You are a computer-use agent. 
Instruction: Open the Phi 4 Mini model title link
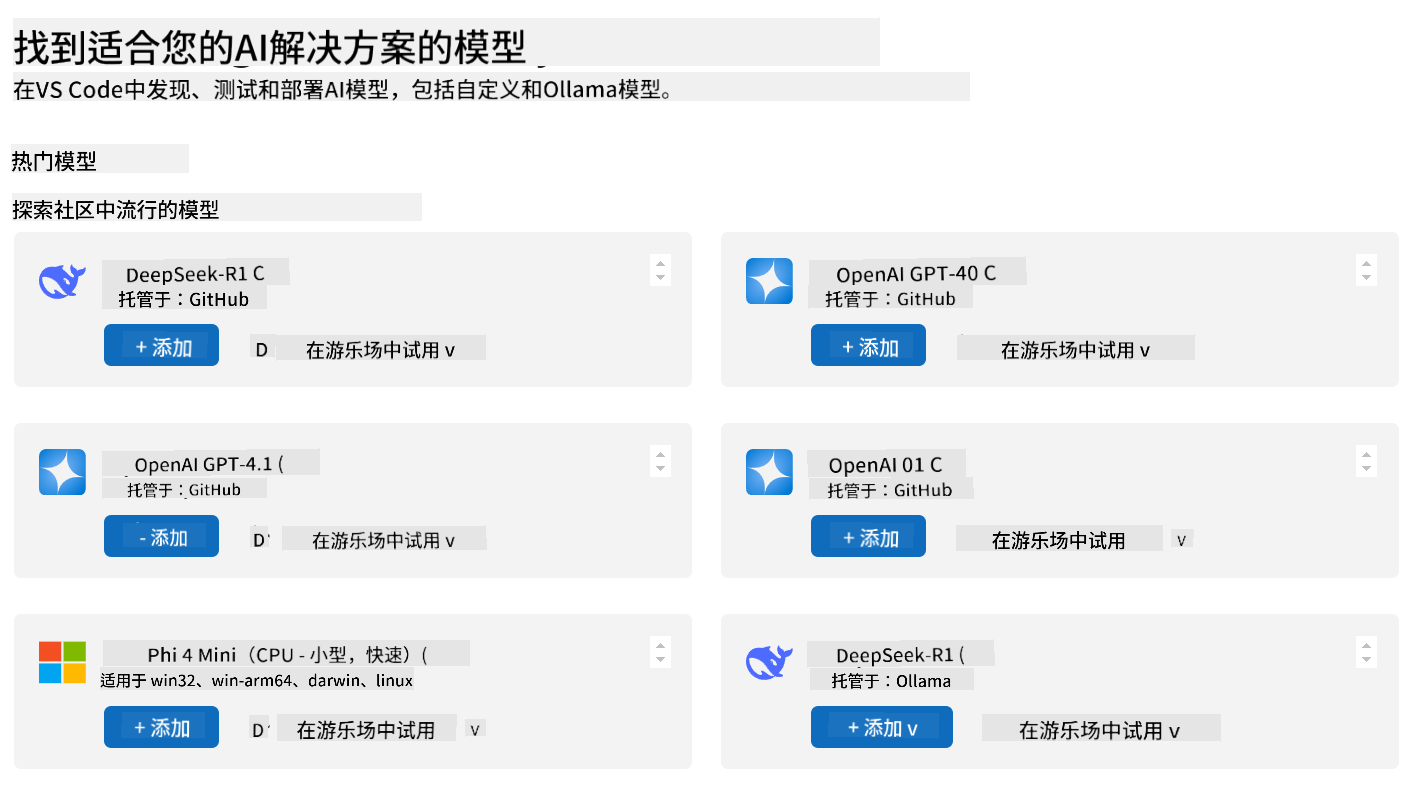(x=286, y=655)
